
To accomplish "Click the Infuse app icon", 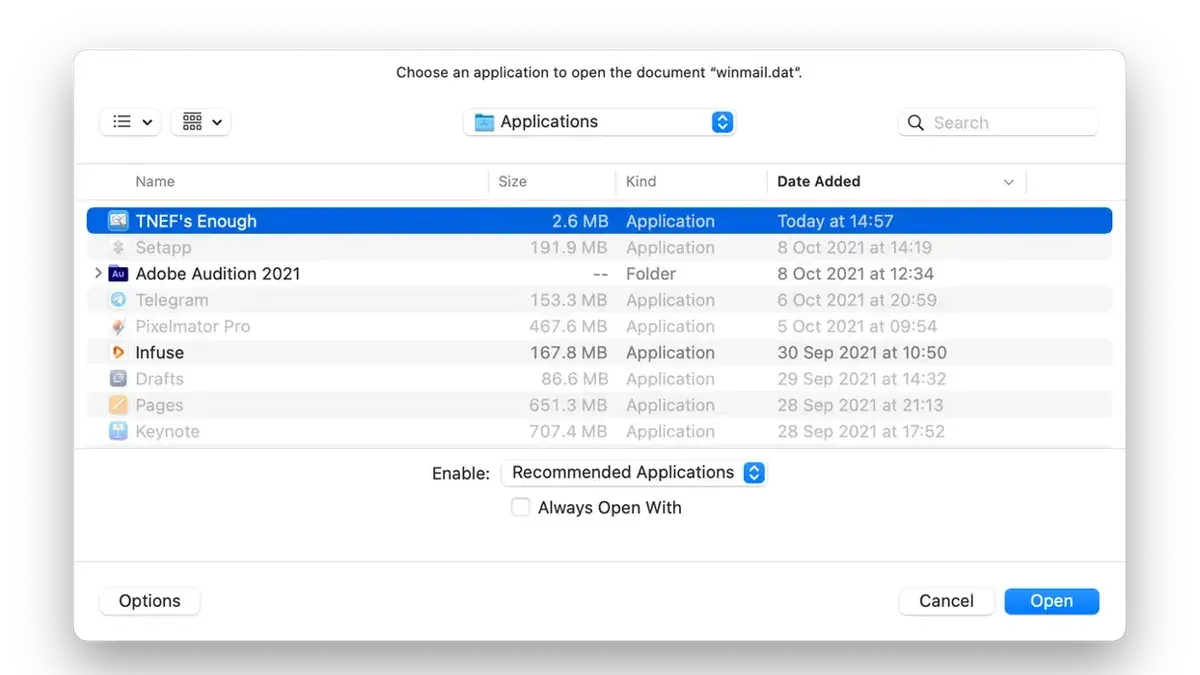I will [x=118, y=352].
